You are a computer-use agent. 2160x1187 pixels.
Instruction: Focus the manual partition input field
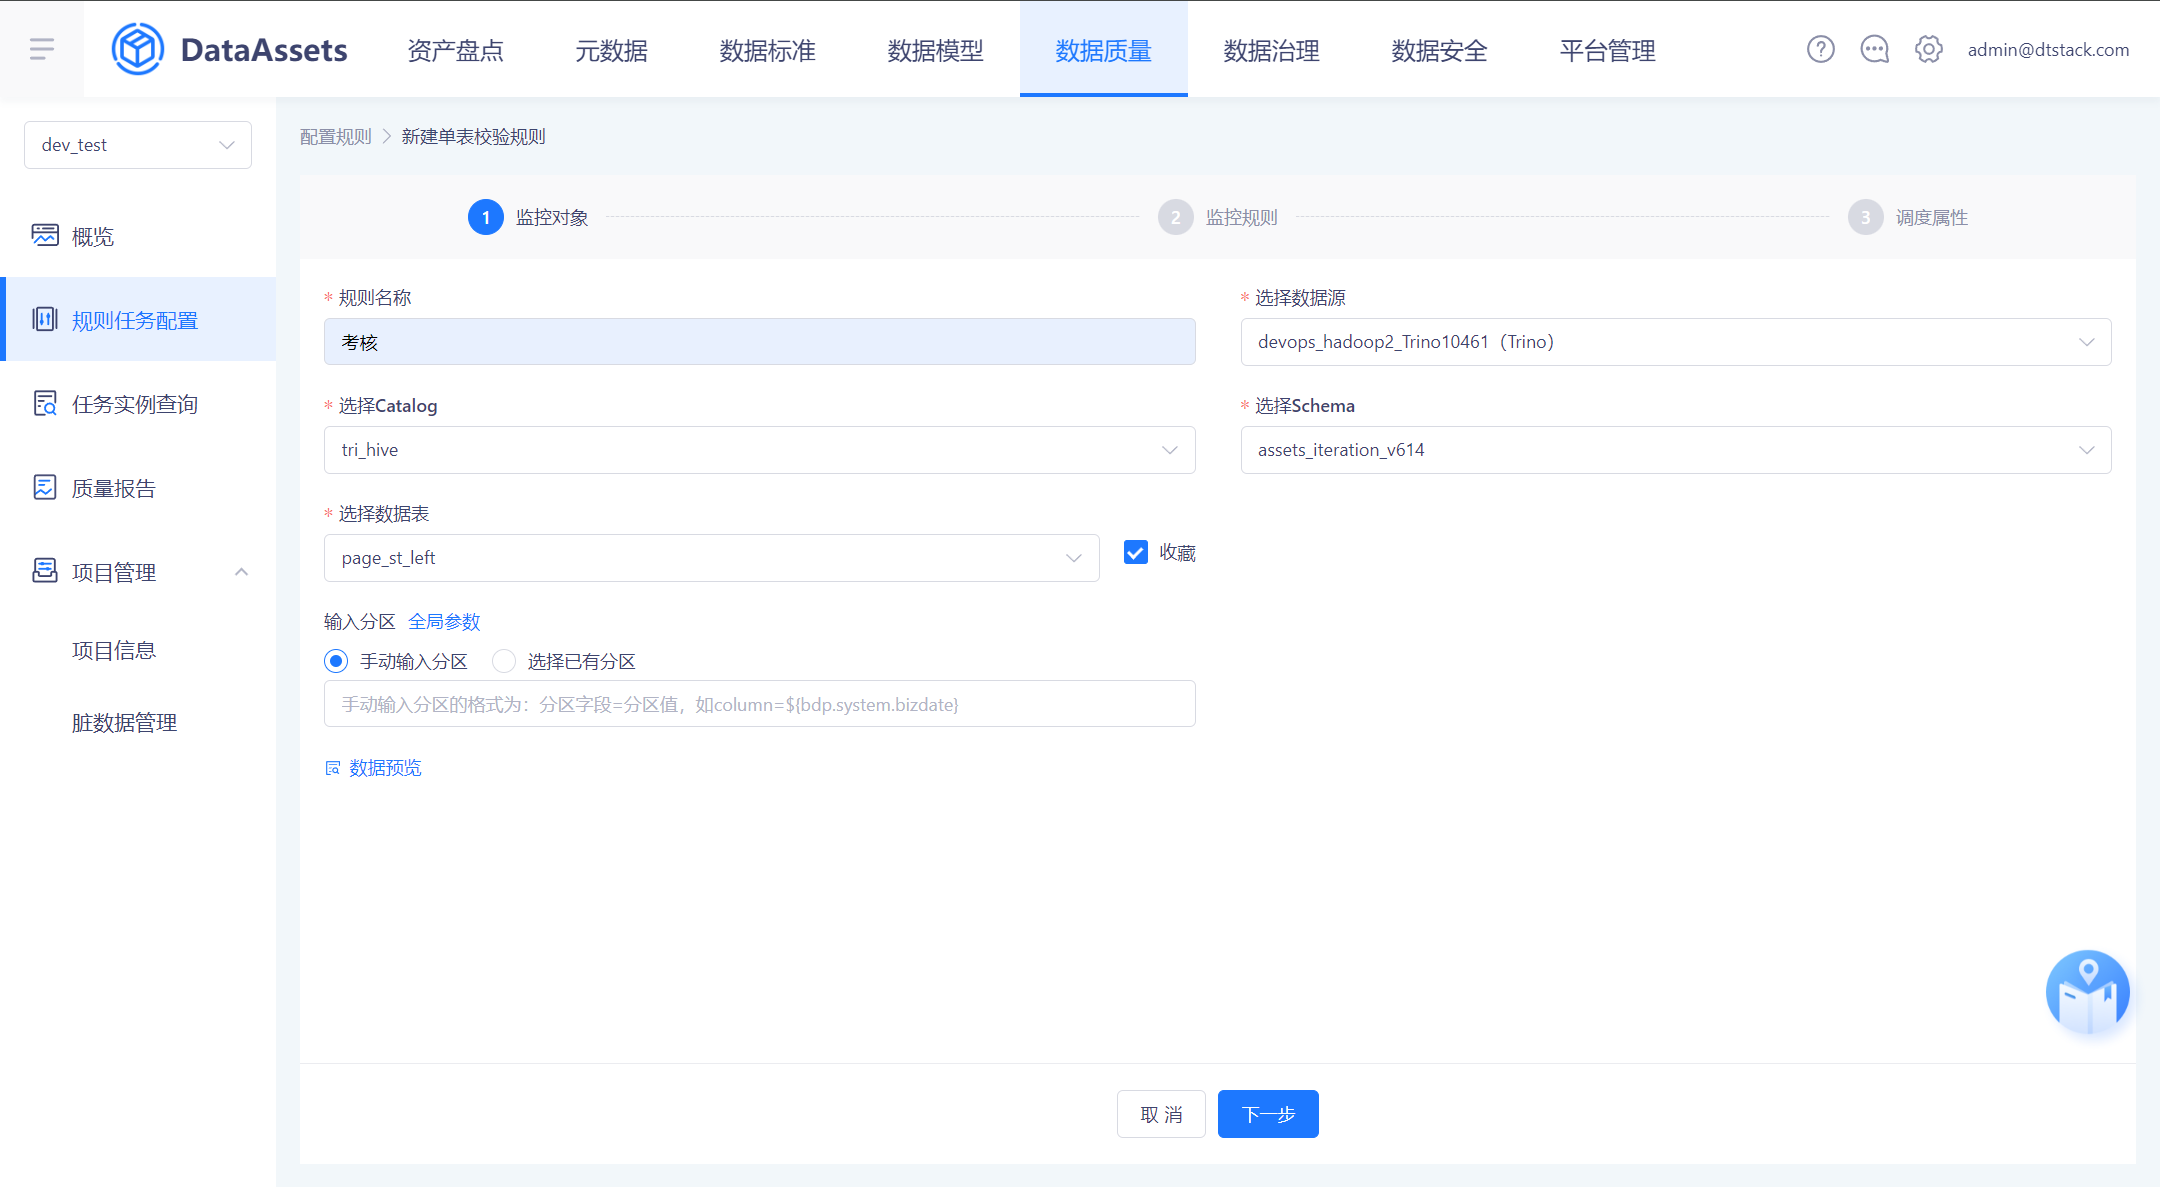pos(760,704)
